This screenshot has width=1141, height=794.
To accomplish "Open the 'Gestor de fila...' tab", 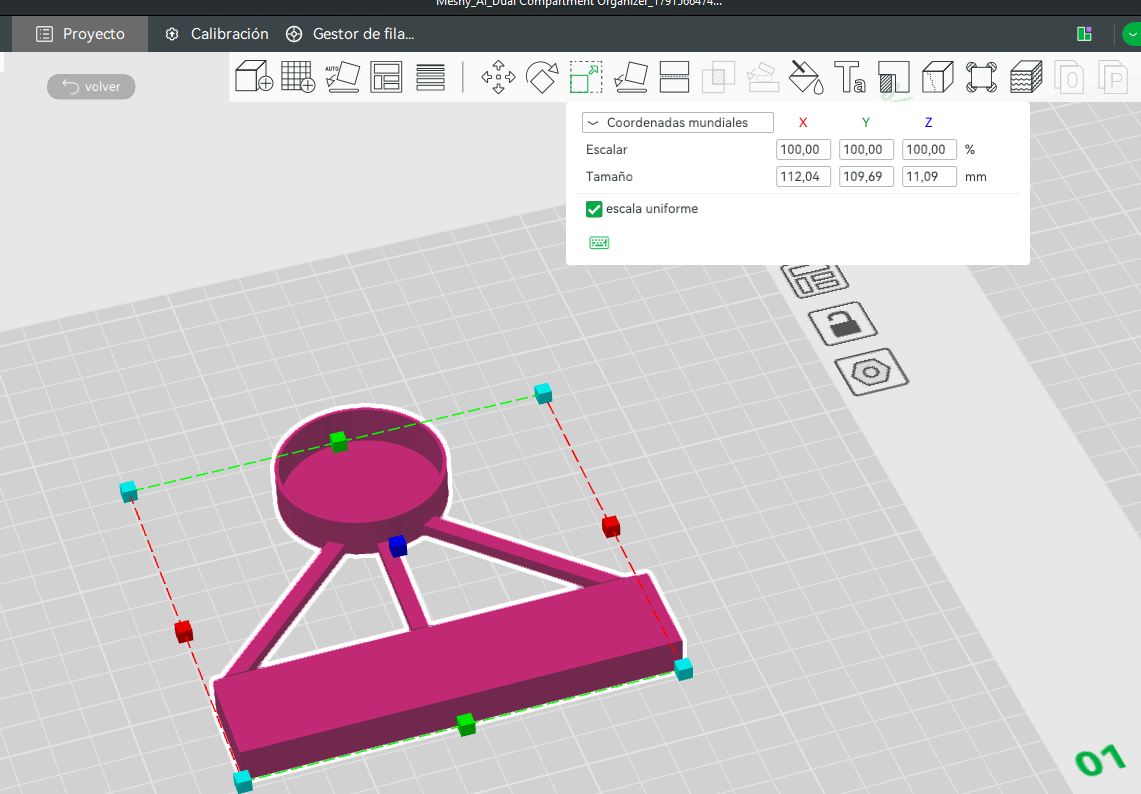I will coord(350,33).
